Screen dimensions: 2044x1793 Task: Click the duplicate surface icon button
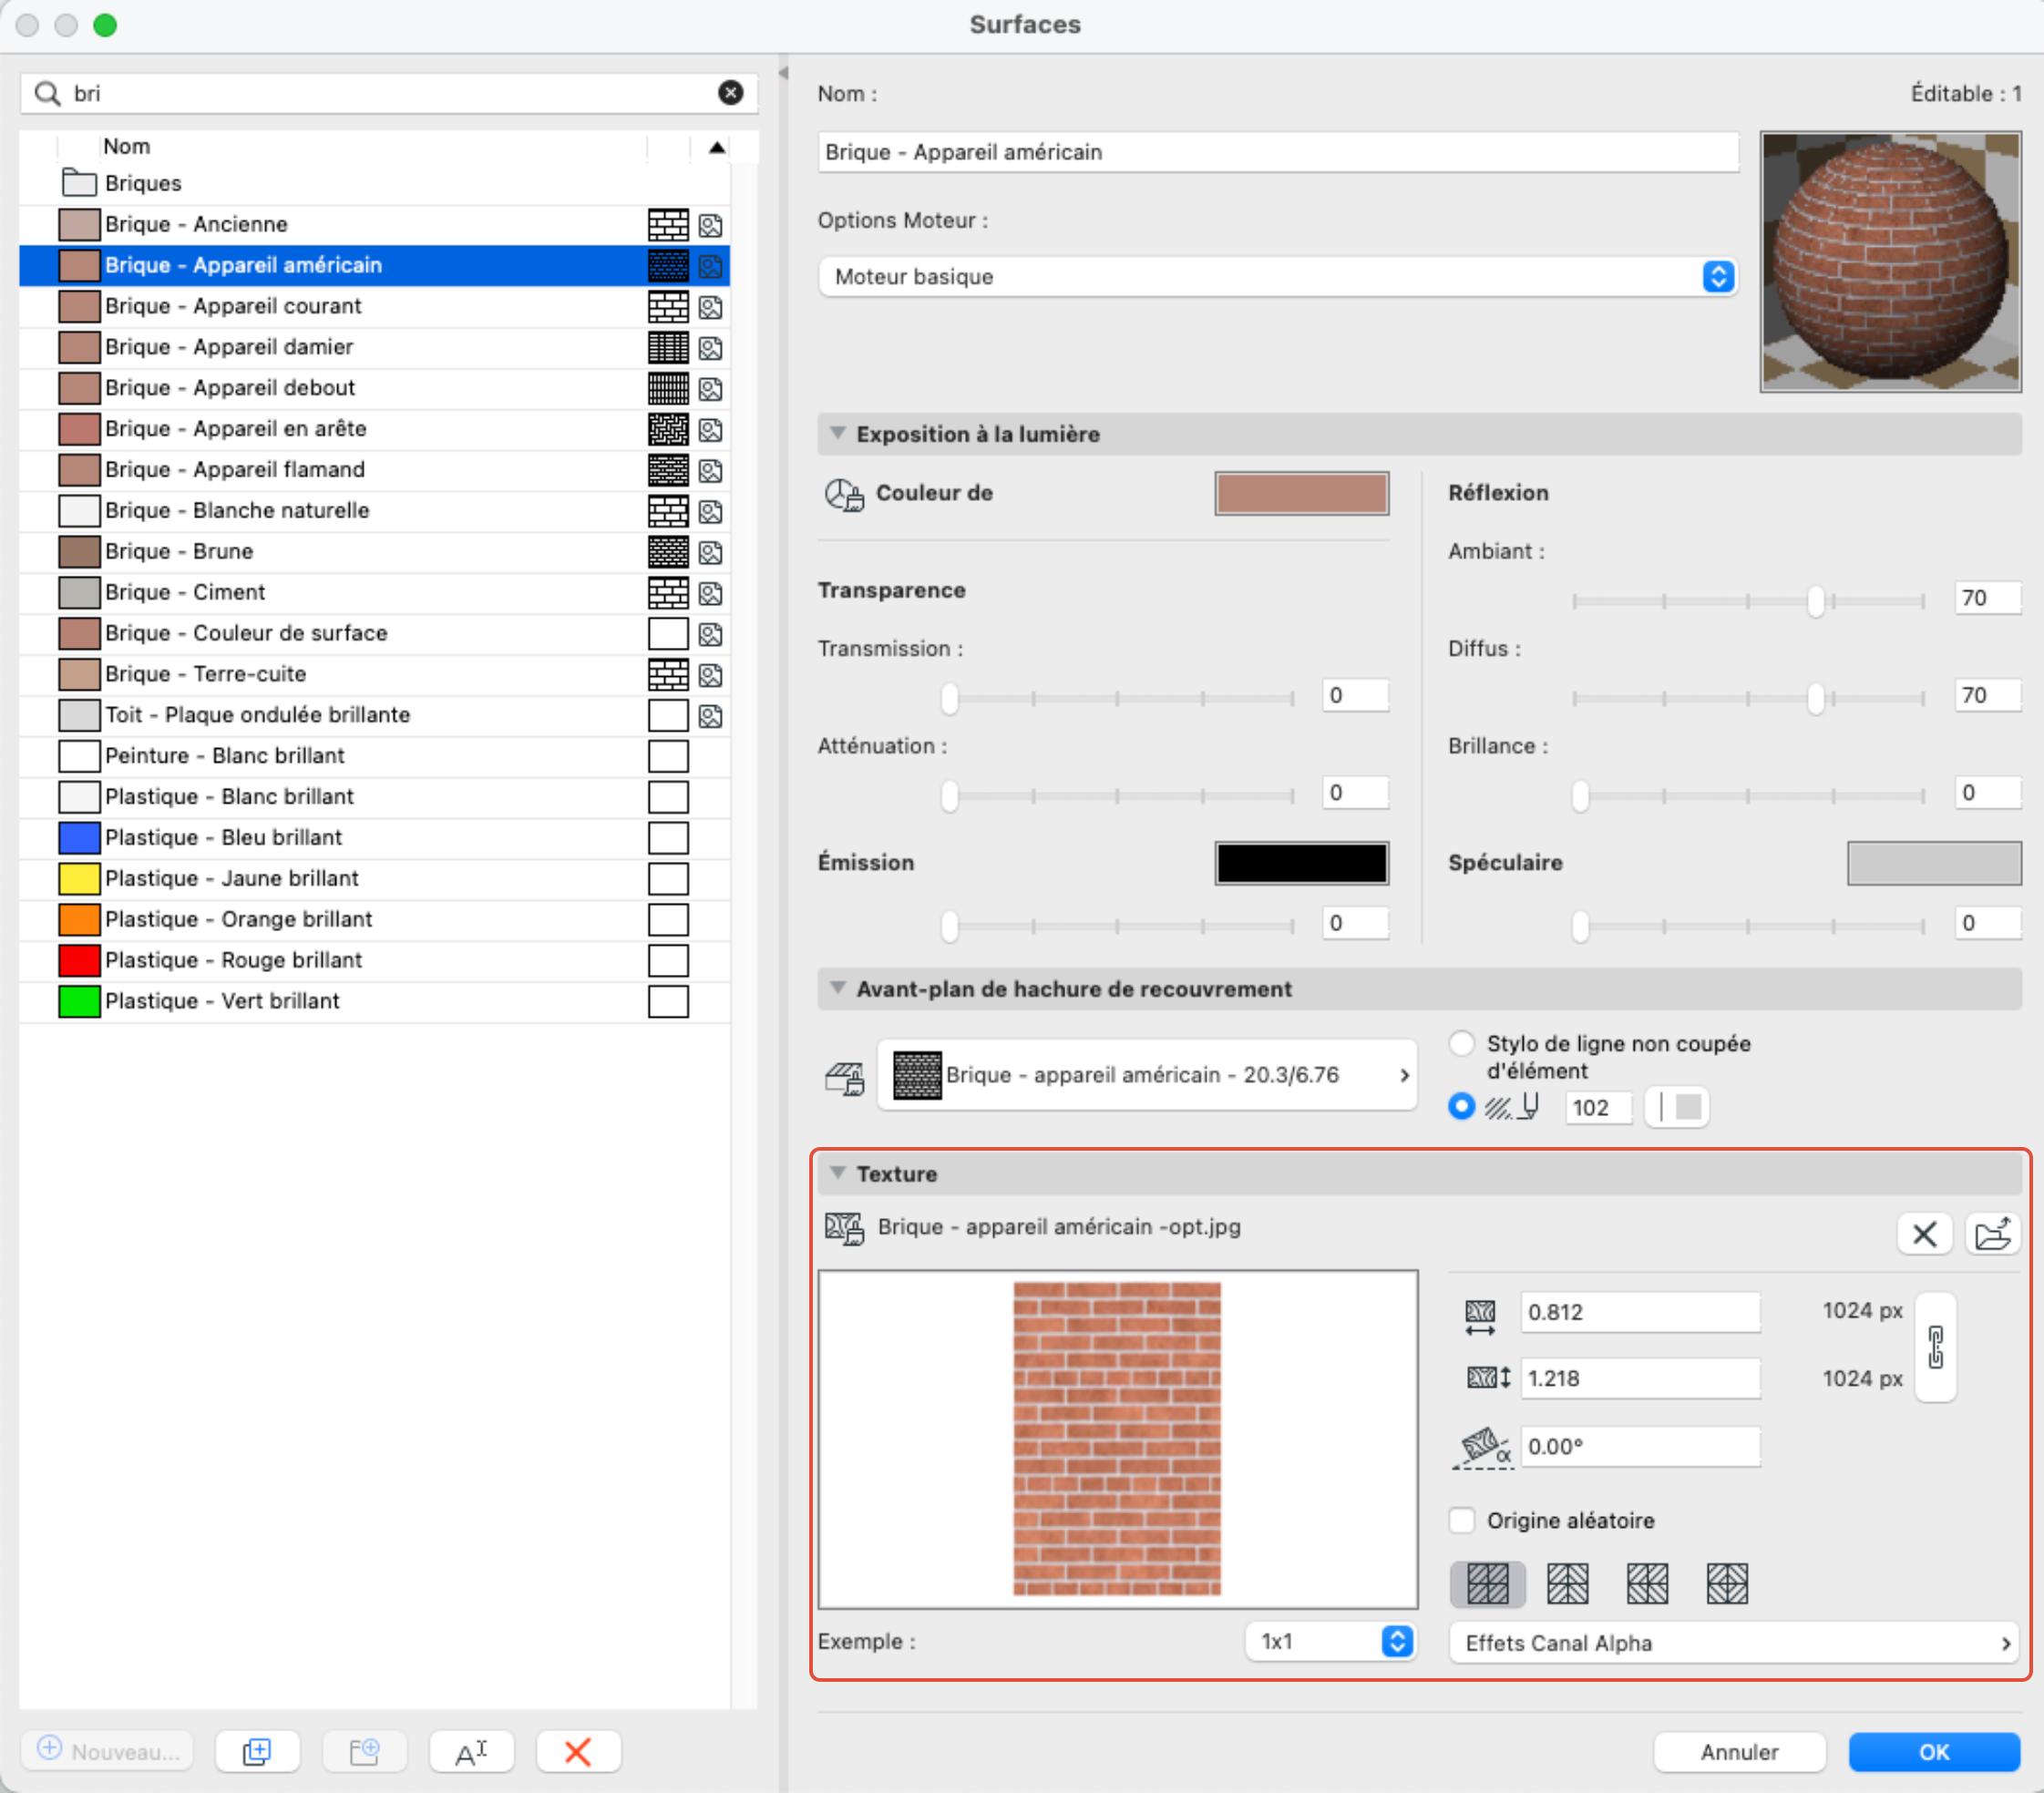pyautogui.click(x=257, y=1751)
